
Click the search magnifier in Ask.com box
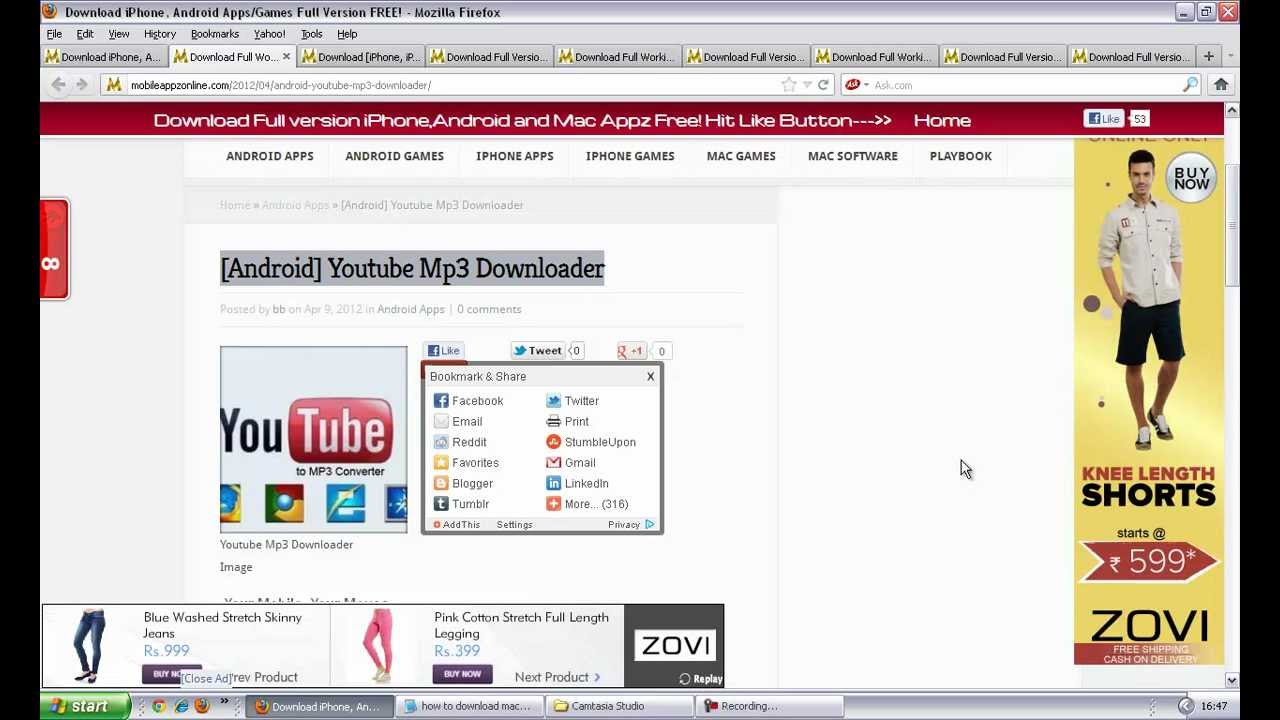point(1190,85)
